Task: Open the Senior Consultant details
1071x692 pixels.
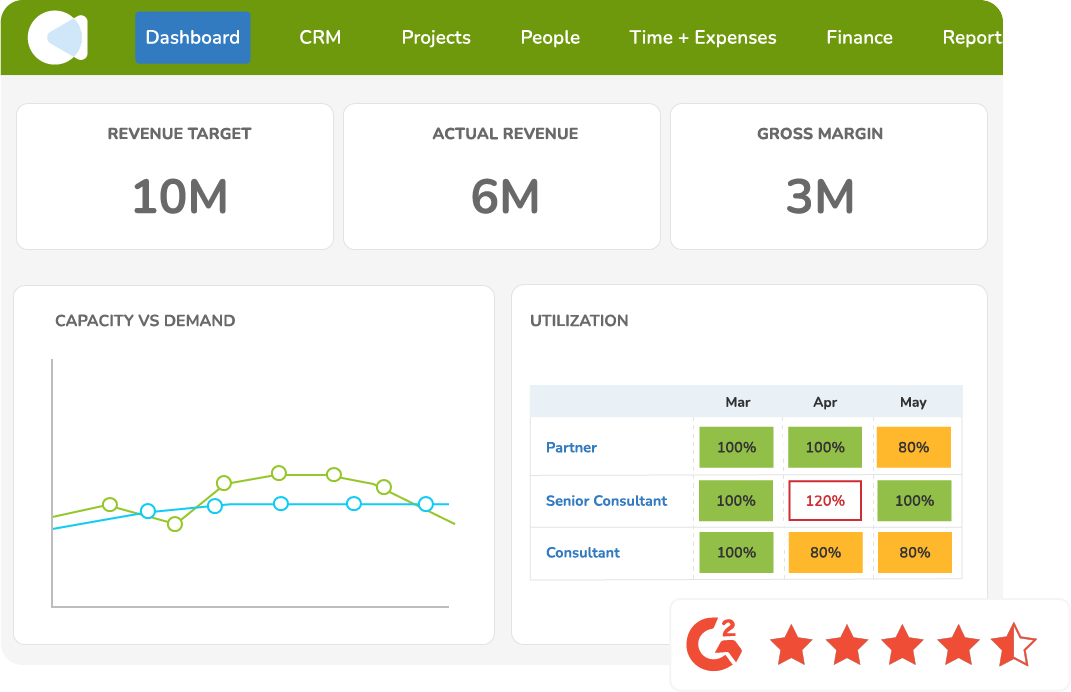Action: (608, 500)
